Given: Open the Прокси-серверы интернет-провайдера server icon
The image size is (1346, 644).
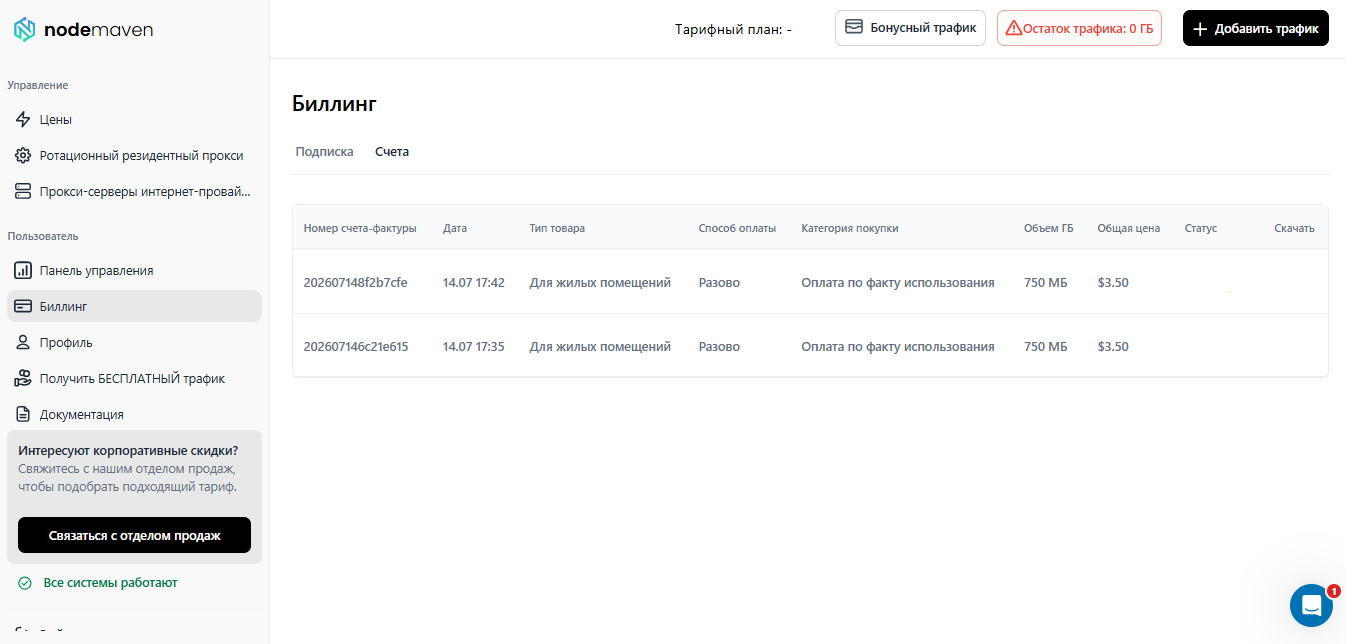Looking at the screenshot, I should point(23,192).
